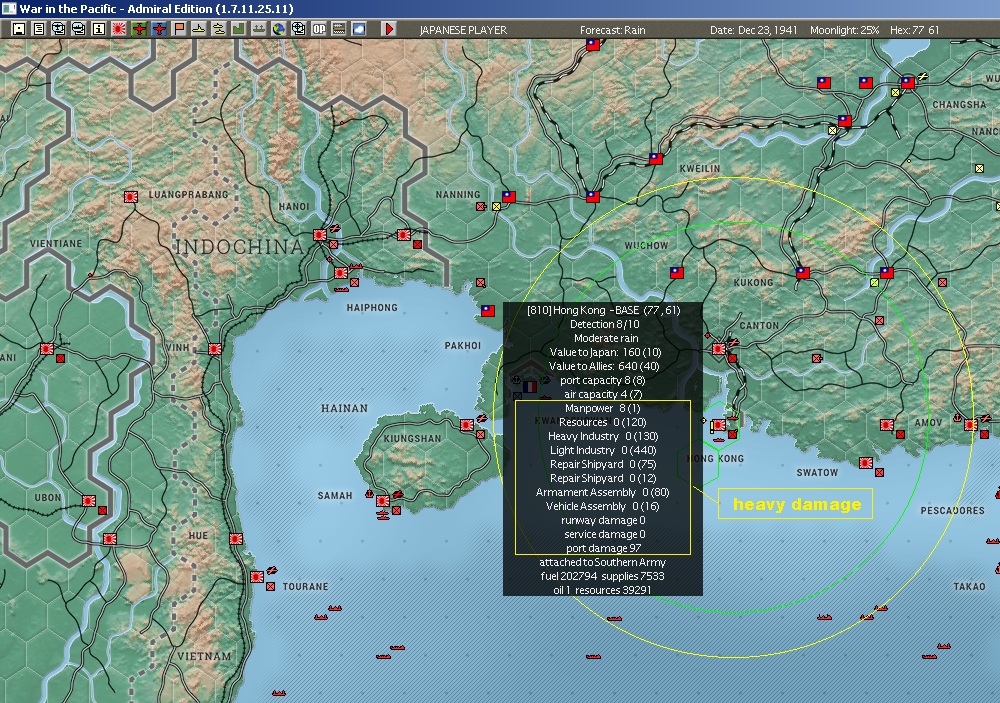The height and width of the screenshot is (703, 1000).
Task: Click the 'Hex: 77 61' coordinate text
Action: 914,30
